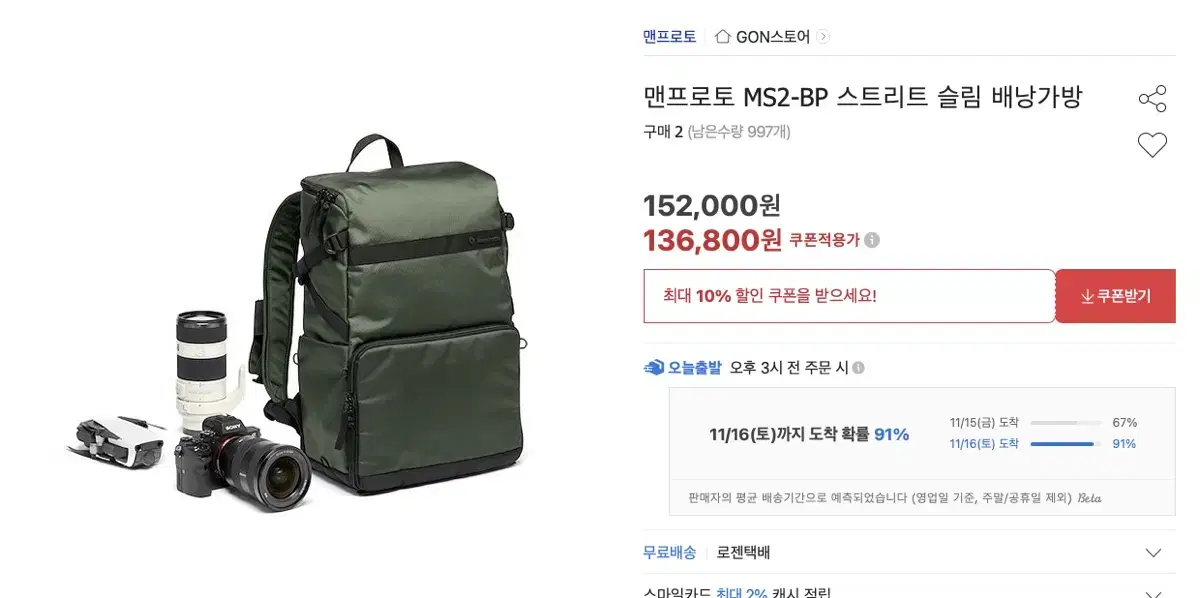Click the 최대 10% 할인 쿠폰 banner
Viewport: 1200px width, 598px height.
click(x=849, y=296)
